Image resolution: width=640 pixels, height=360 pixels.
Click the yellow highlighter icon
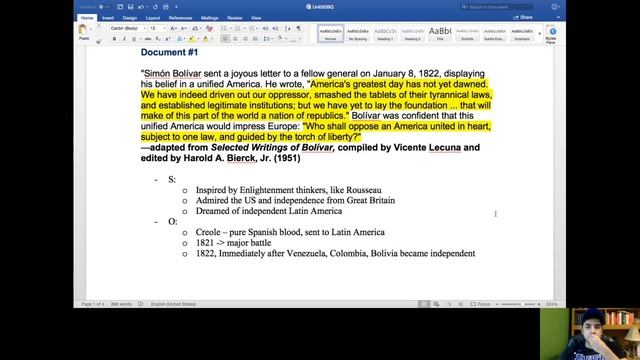[x=191, y=39]
